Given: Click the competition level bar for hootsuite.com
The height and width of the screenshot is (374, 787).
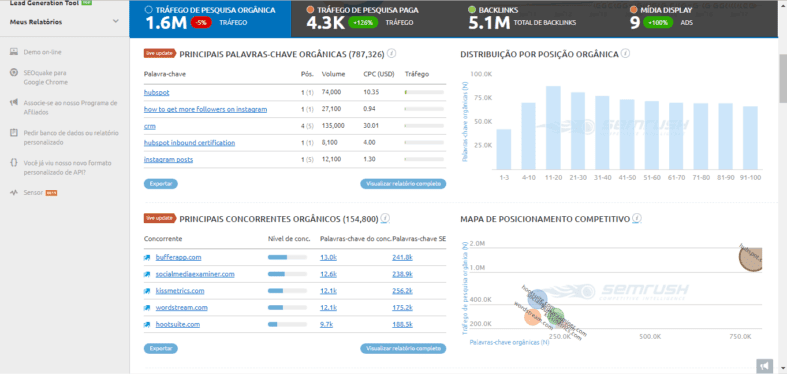Looking at the screenshot, I should pyautogui.click(x=288, y=325).
